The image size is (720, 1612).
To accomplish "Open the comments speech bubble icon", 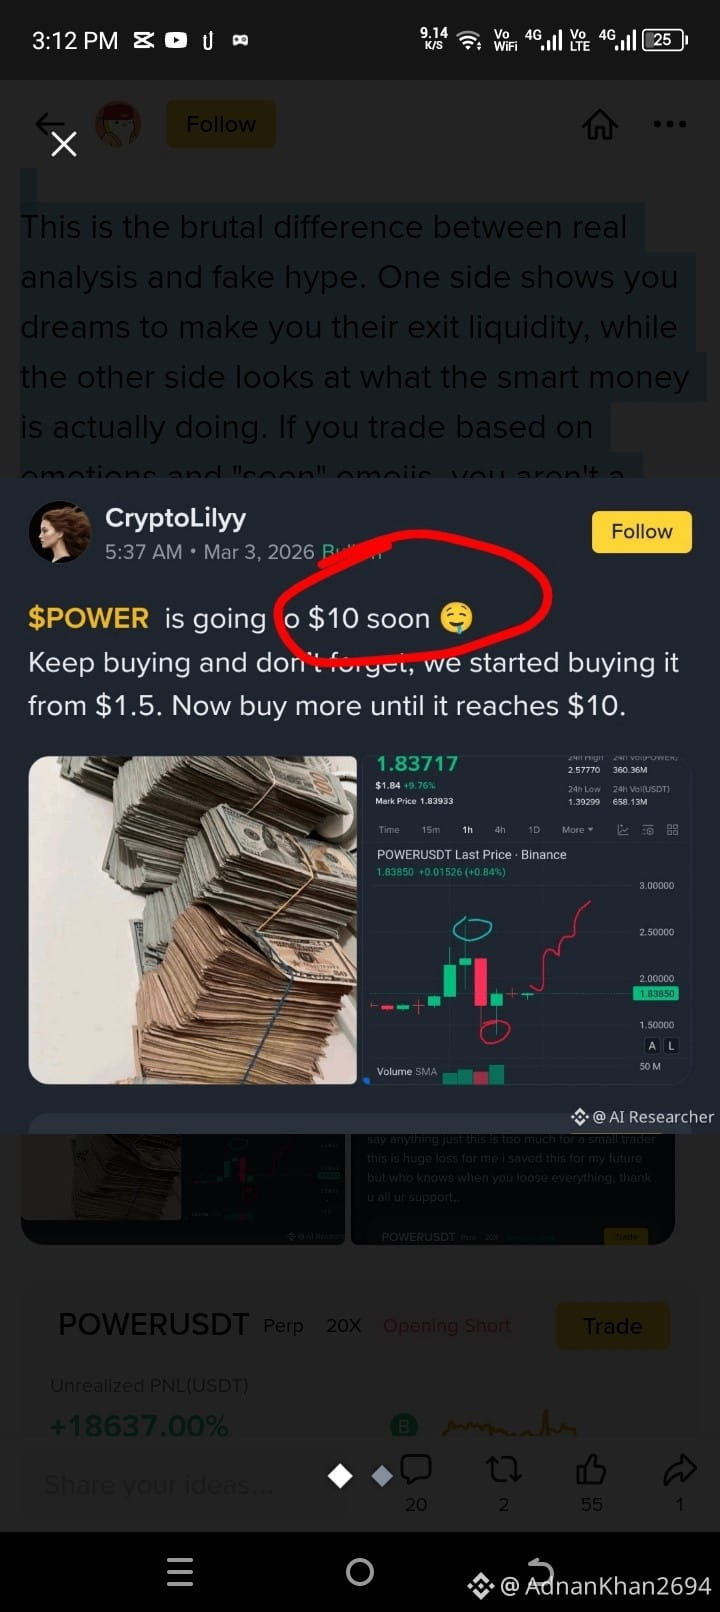I will coord(416,1469).
